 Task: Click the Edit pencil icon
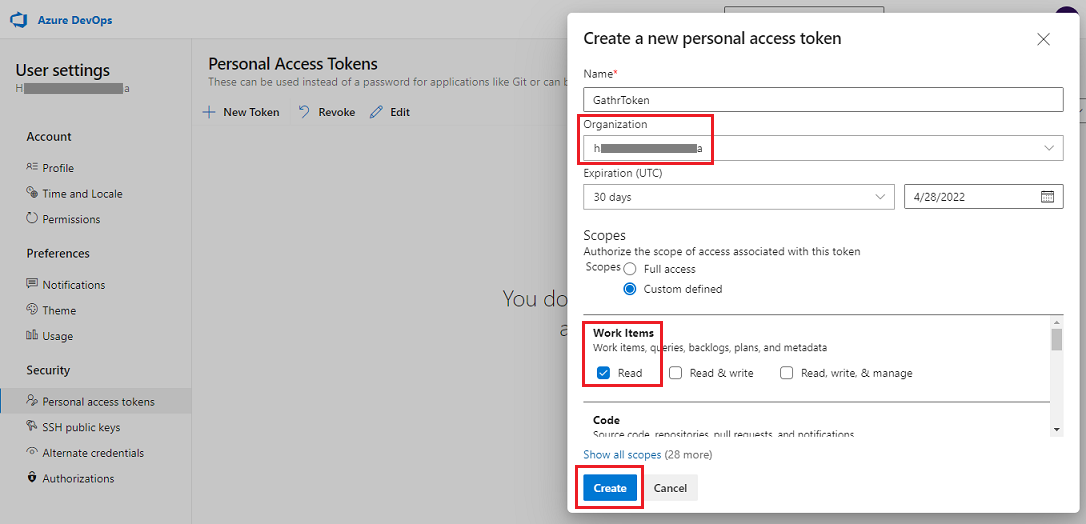376,112
